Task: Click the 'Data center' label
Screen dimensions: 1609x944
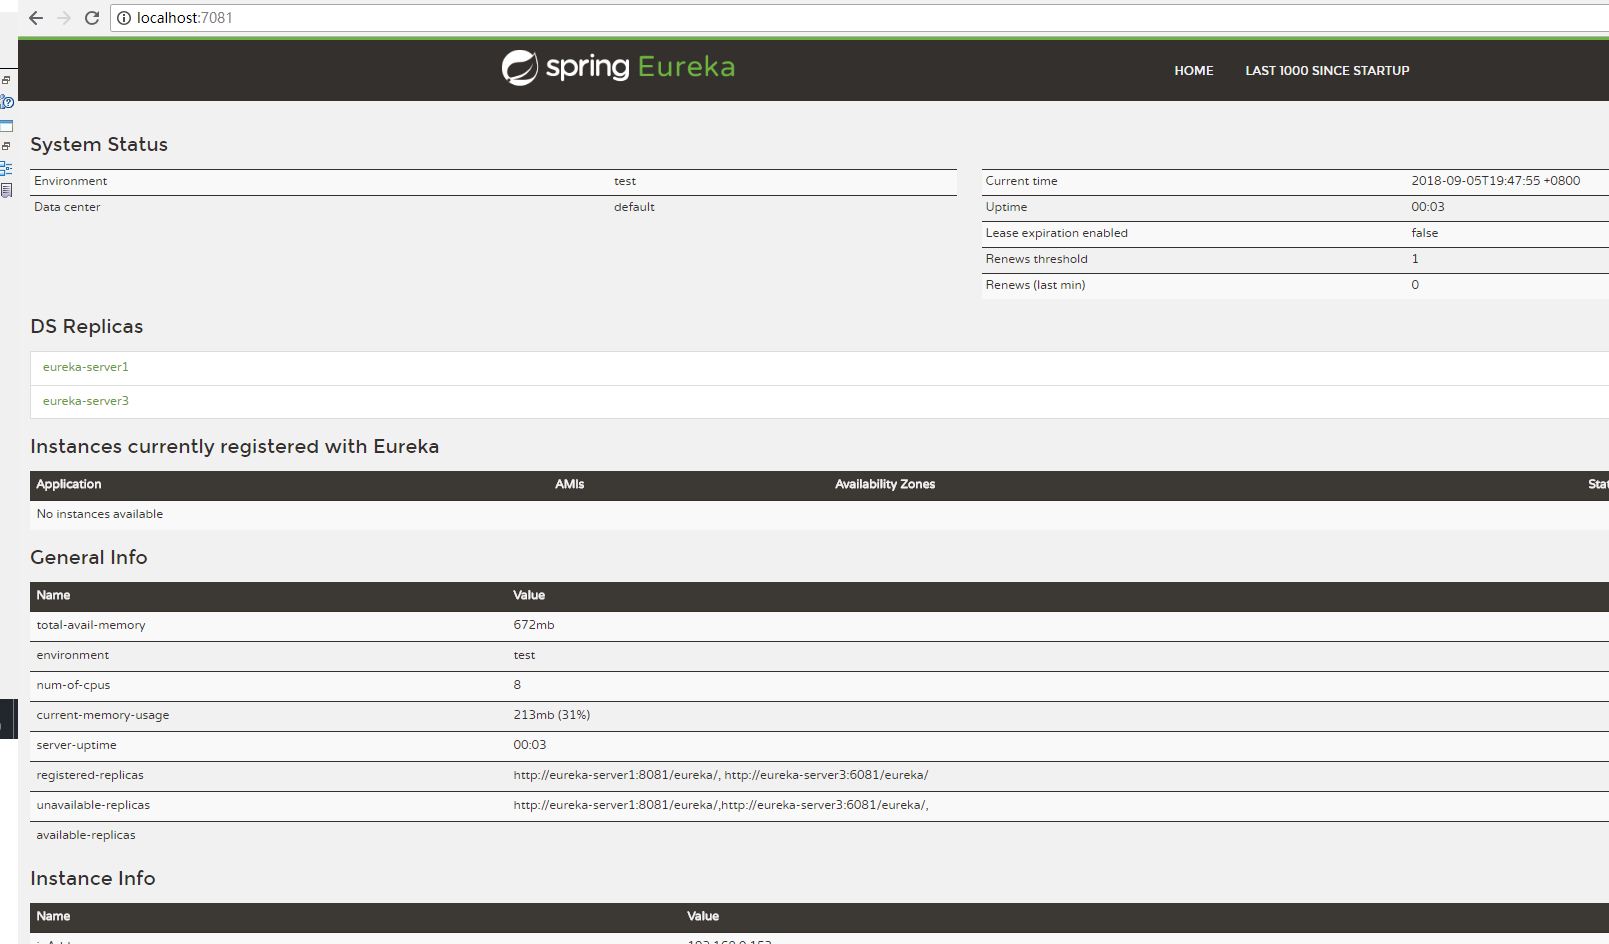Action: pos(67,207)
